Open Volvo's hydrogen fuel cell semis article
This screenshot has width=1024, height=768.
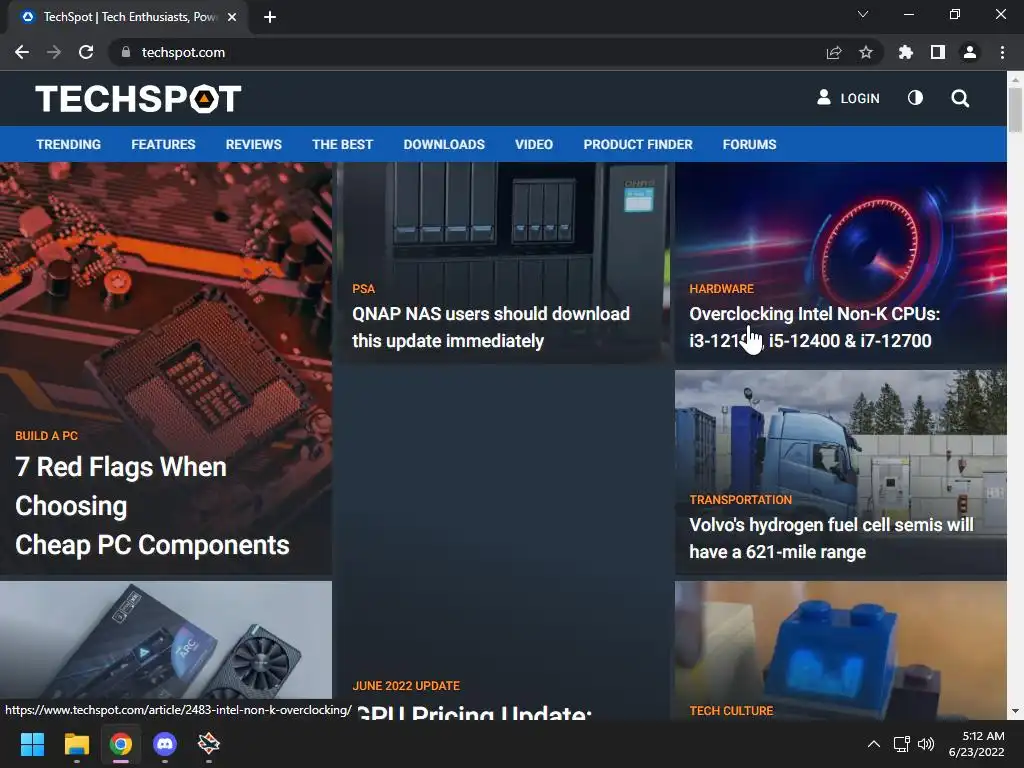[x=831, y=538]
